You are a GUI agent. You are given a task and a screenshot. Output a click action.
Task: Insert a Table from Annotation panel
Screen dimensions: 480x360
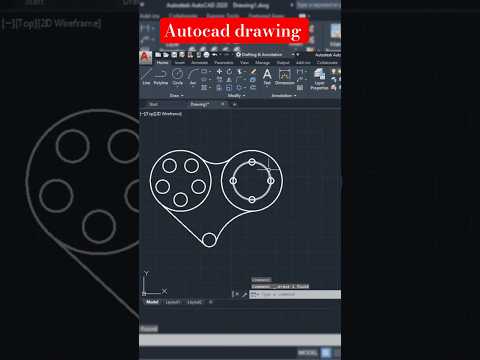[x=300, y=88]
